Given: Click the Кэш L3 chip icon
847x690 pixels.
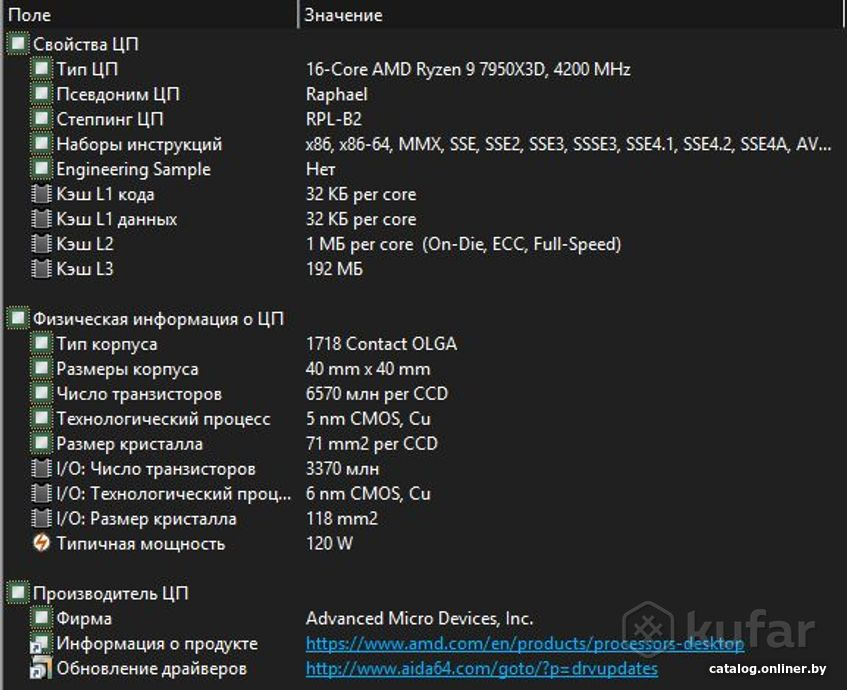Looking at the screenshot, I should pos(40,269).
